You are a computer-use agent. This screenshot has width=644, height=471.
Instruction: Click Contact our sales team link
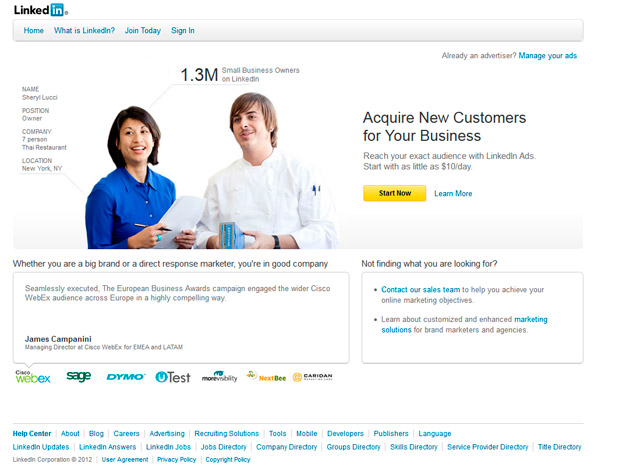pos(421,289)
